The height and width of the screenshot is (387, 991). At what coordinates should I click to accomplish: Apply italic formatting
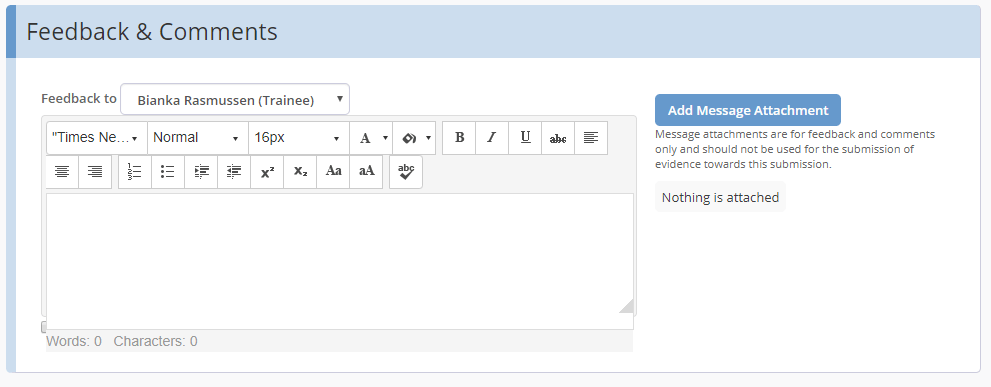point(492,138)
